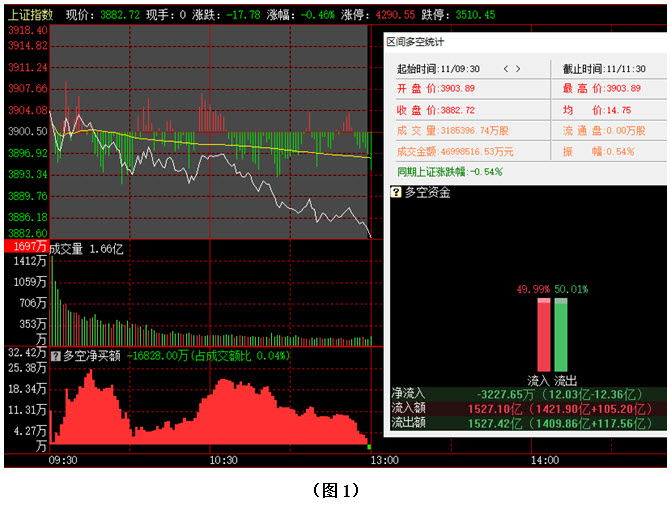
Task: Click the red 流入 inflow bar
Action: [544, 335]
